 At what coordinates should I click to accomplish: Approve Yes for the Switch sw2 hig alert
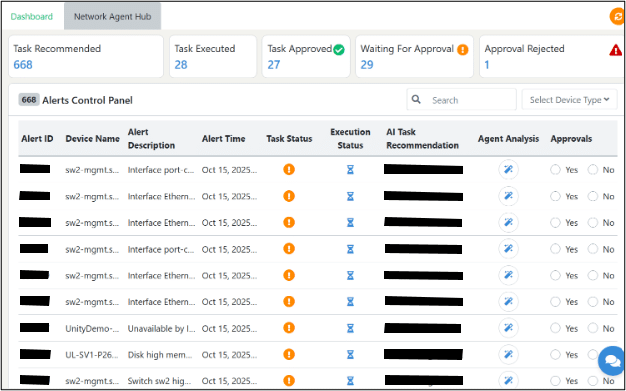555,381
